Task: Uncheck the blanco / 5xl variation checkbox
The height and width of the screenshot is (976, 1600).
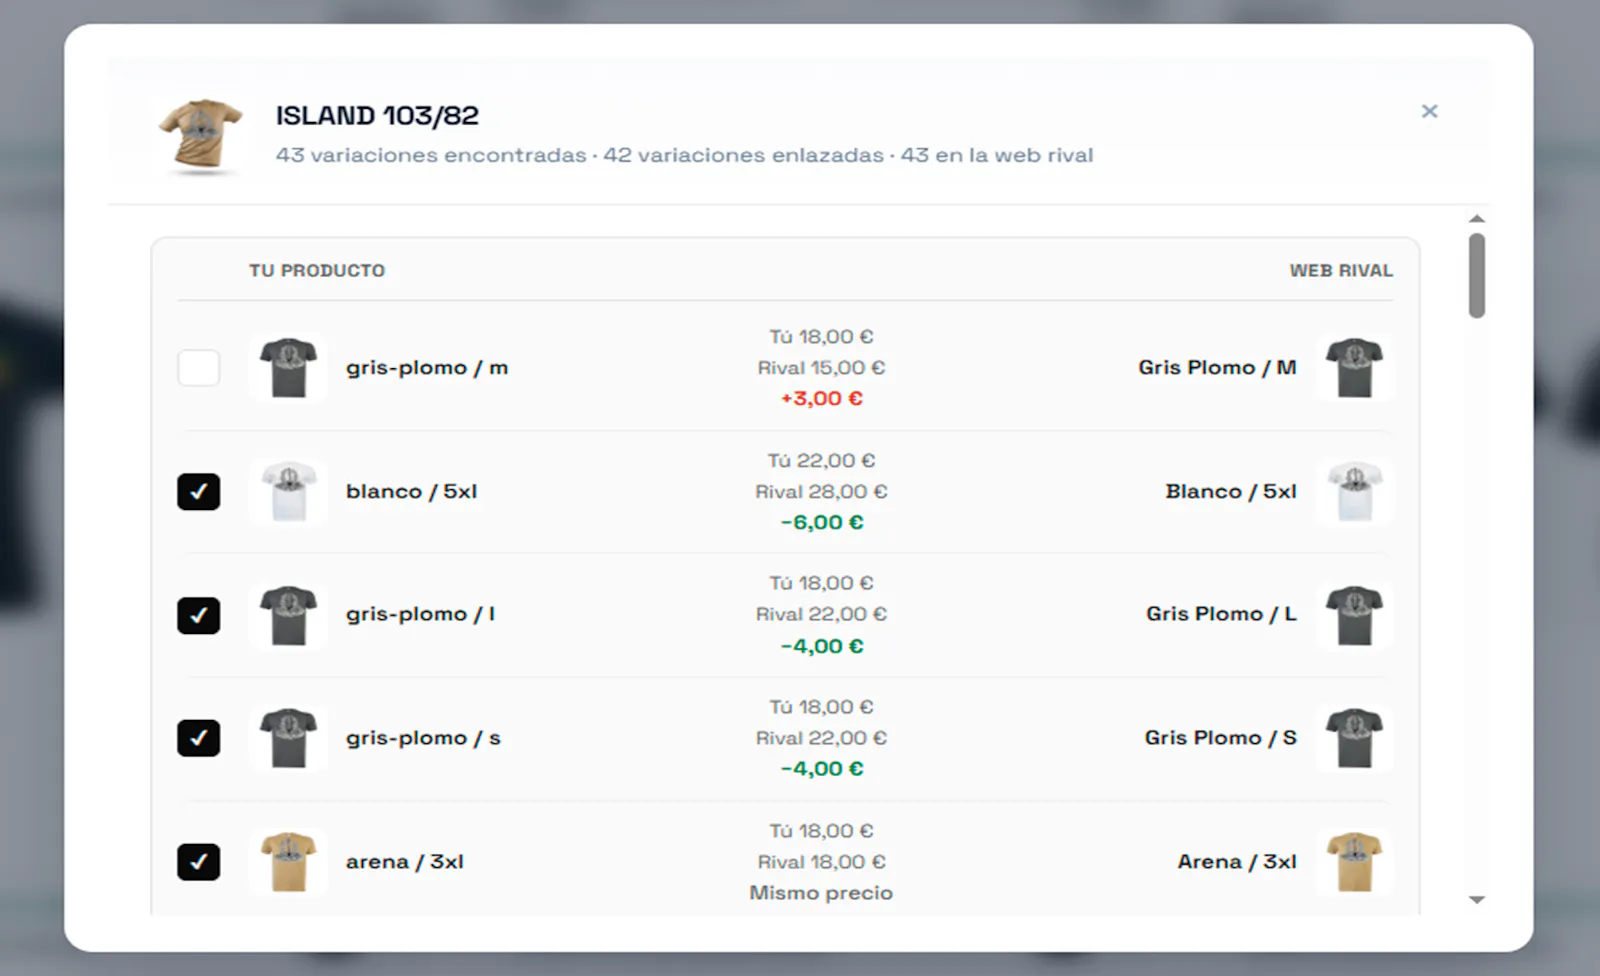Action: 199,492
